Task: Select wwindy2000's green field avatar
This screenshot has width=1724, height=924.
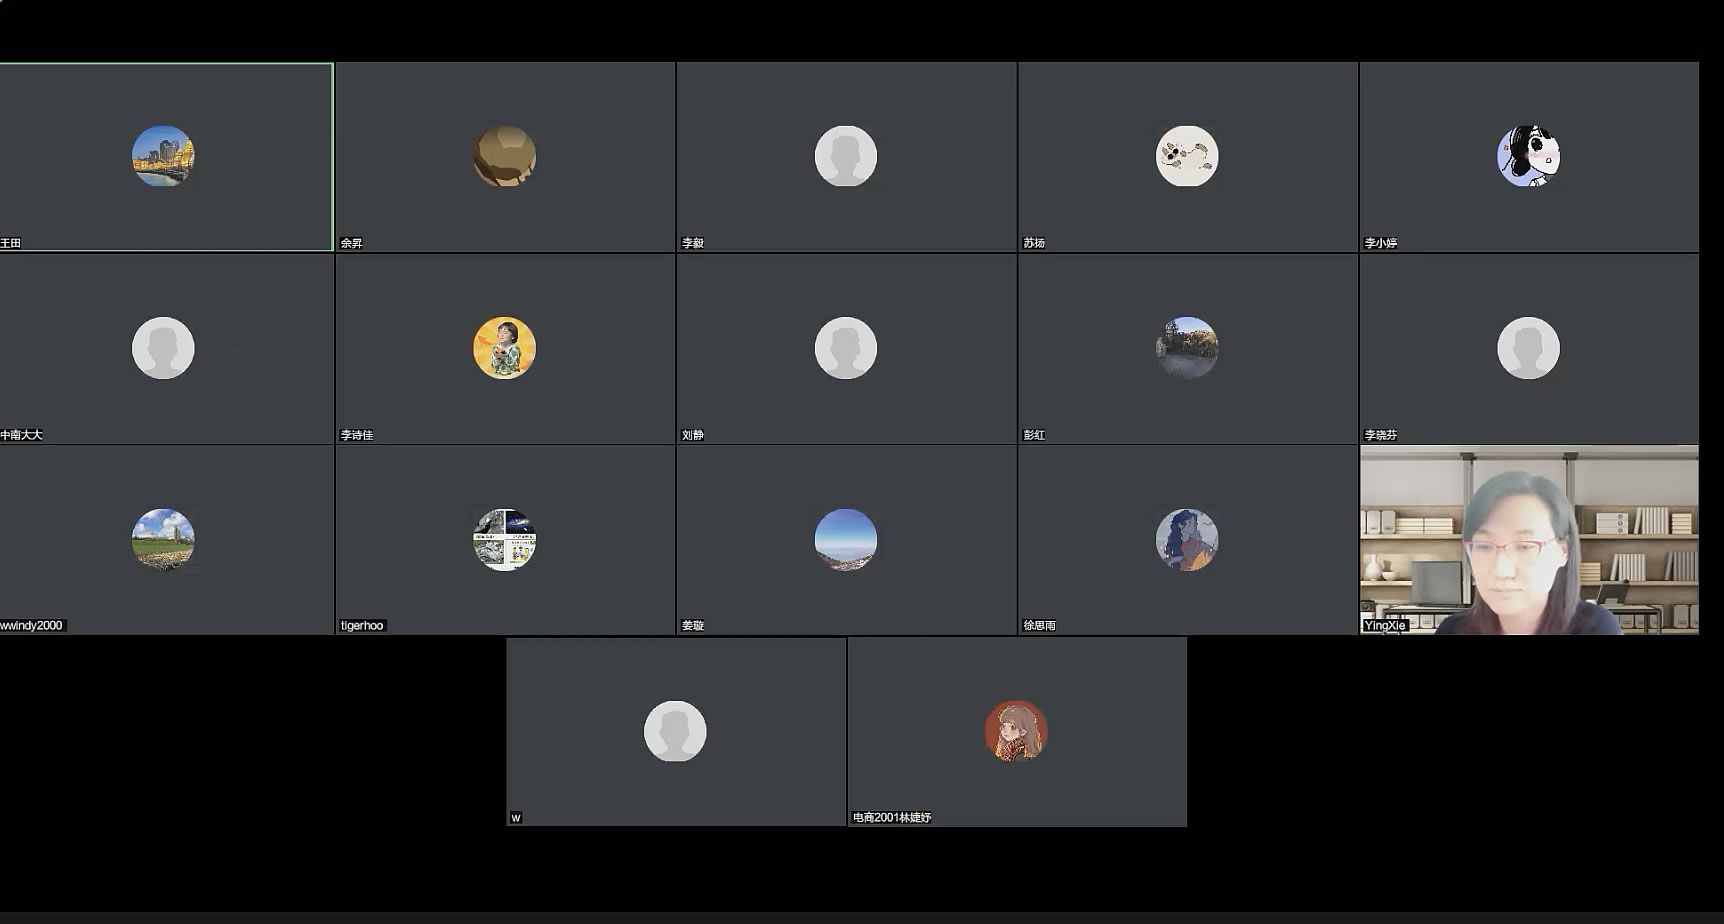Action: point(163,540)
